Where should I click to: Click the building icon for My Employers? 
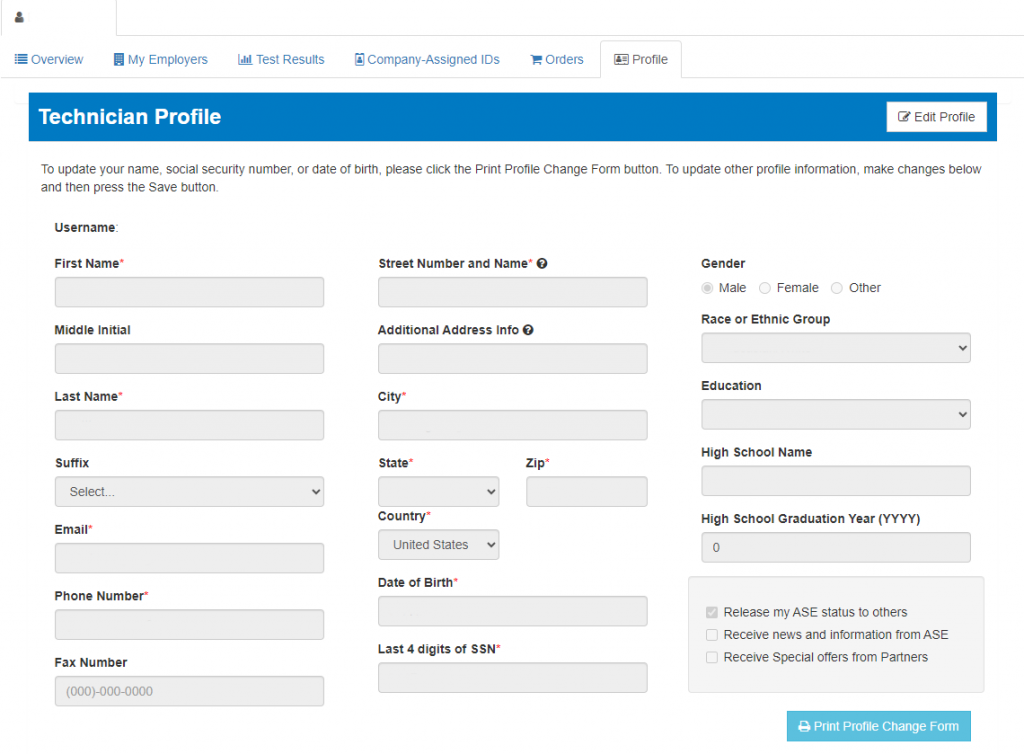coord(119,60)
